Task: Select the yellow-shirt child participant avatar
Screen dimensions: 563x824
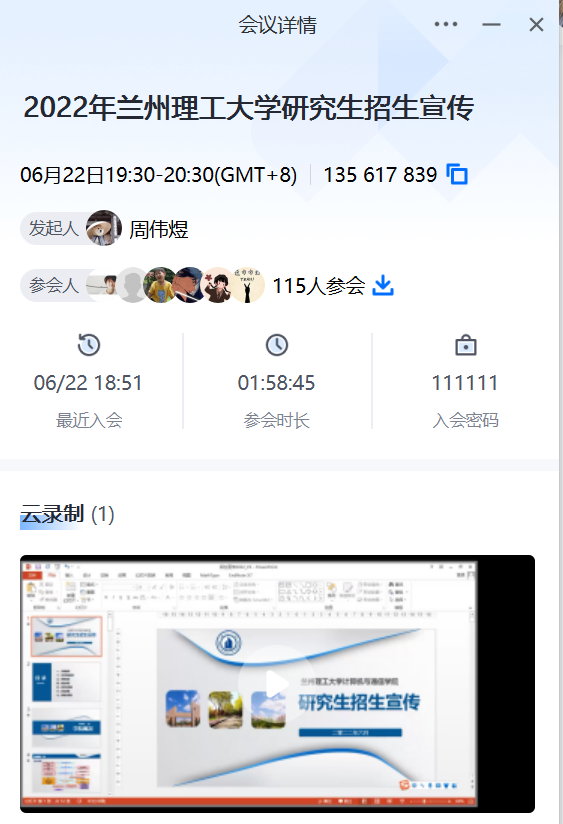Action: point(160,285)
